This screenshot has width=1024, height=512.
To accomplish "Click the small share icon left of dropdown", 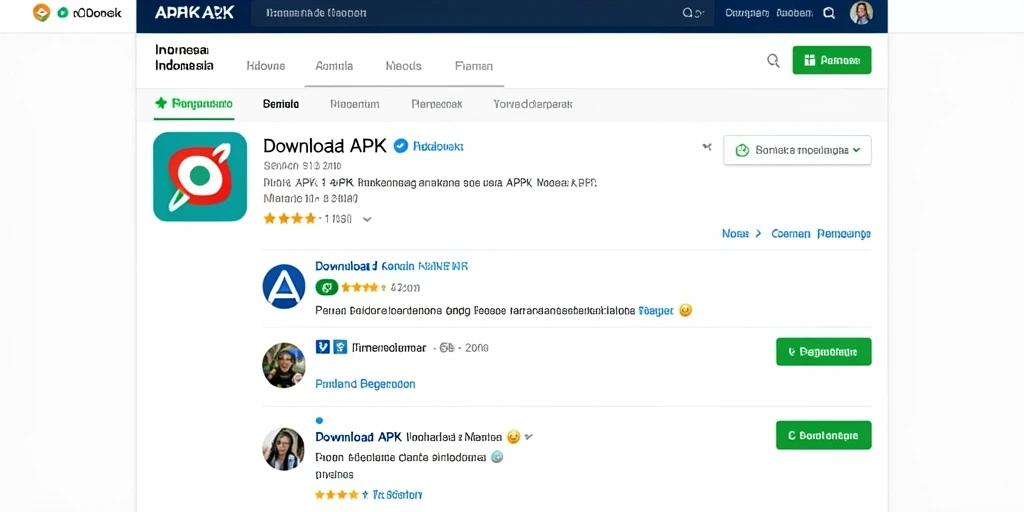I will click(x=707, y=148).
